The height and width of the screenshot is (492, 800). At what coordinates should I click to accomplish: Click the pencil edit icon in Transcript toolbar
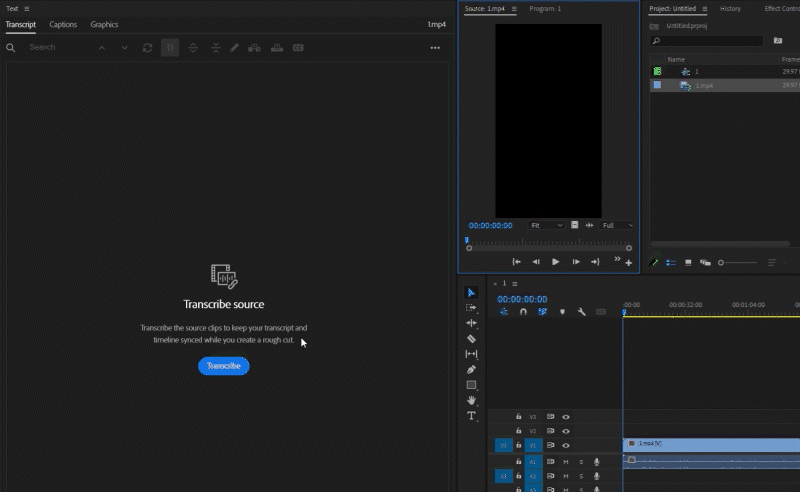(234, 47)
